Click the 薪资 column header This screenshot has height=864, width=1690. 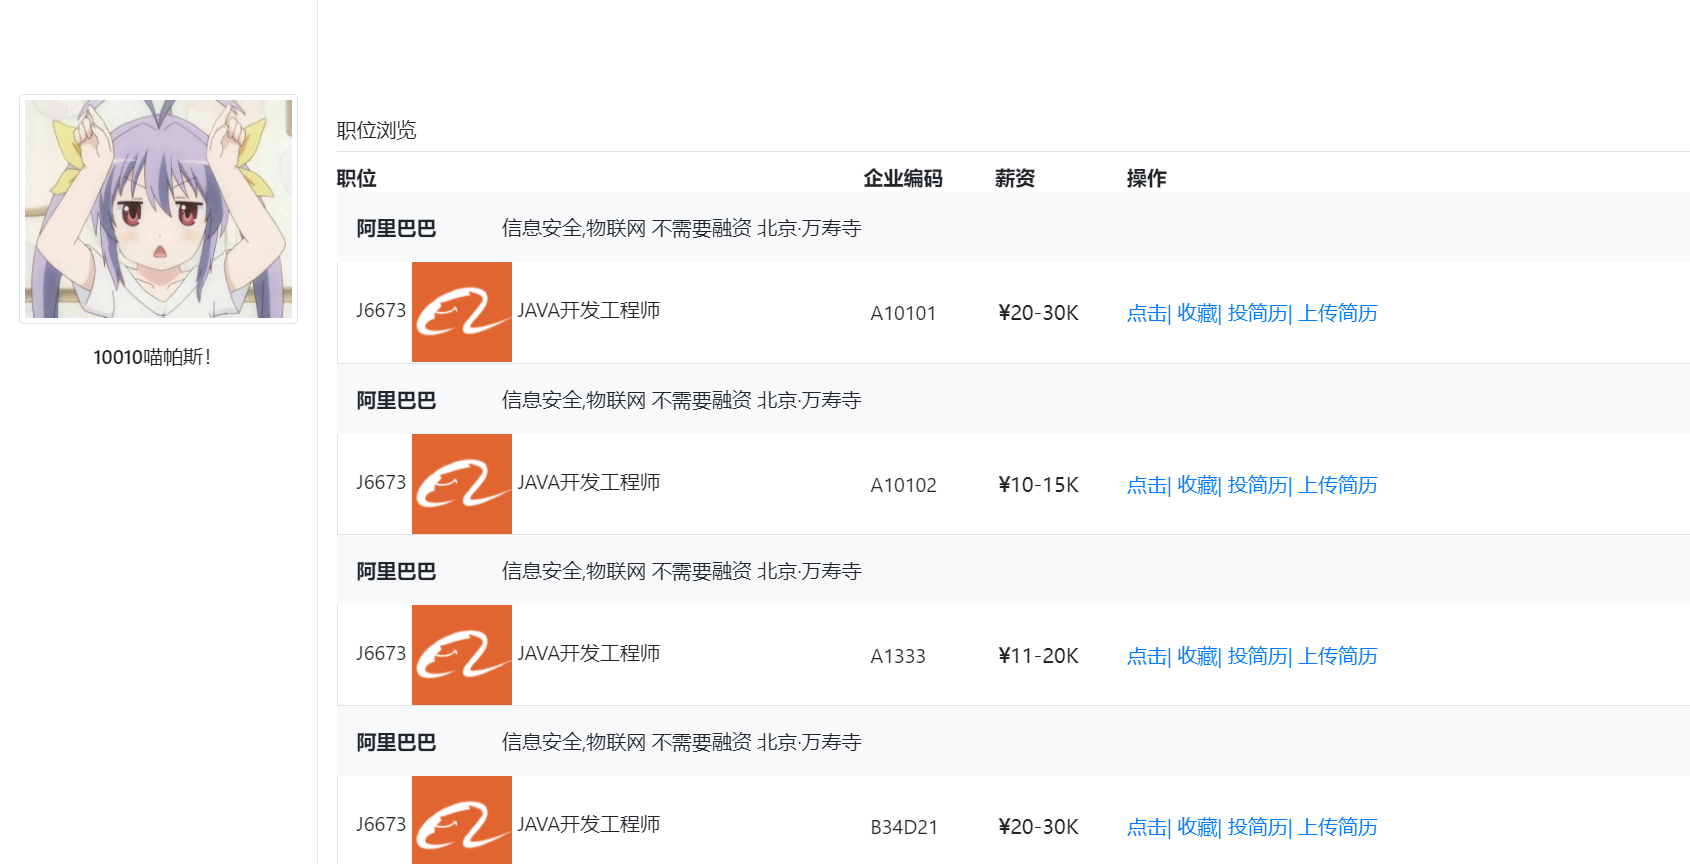pos(1014,178)
